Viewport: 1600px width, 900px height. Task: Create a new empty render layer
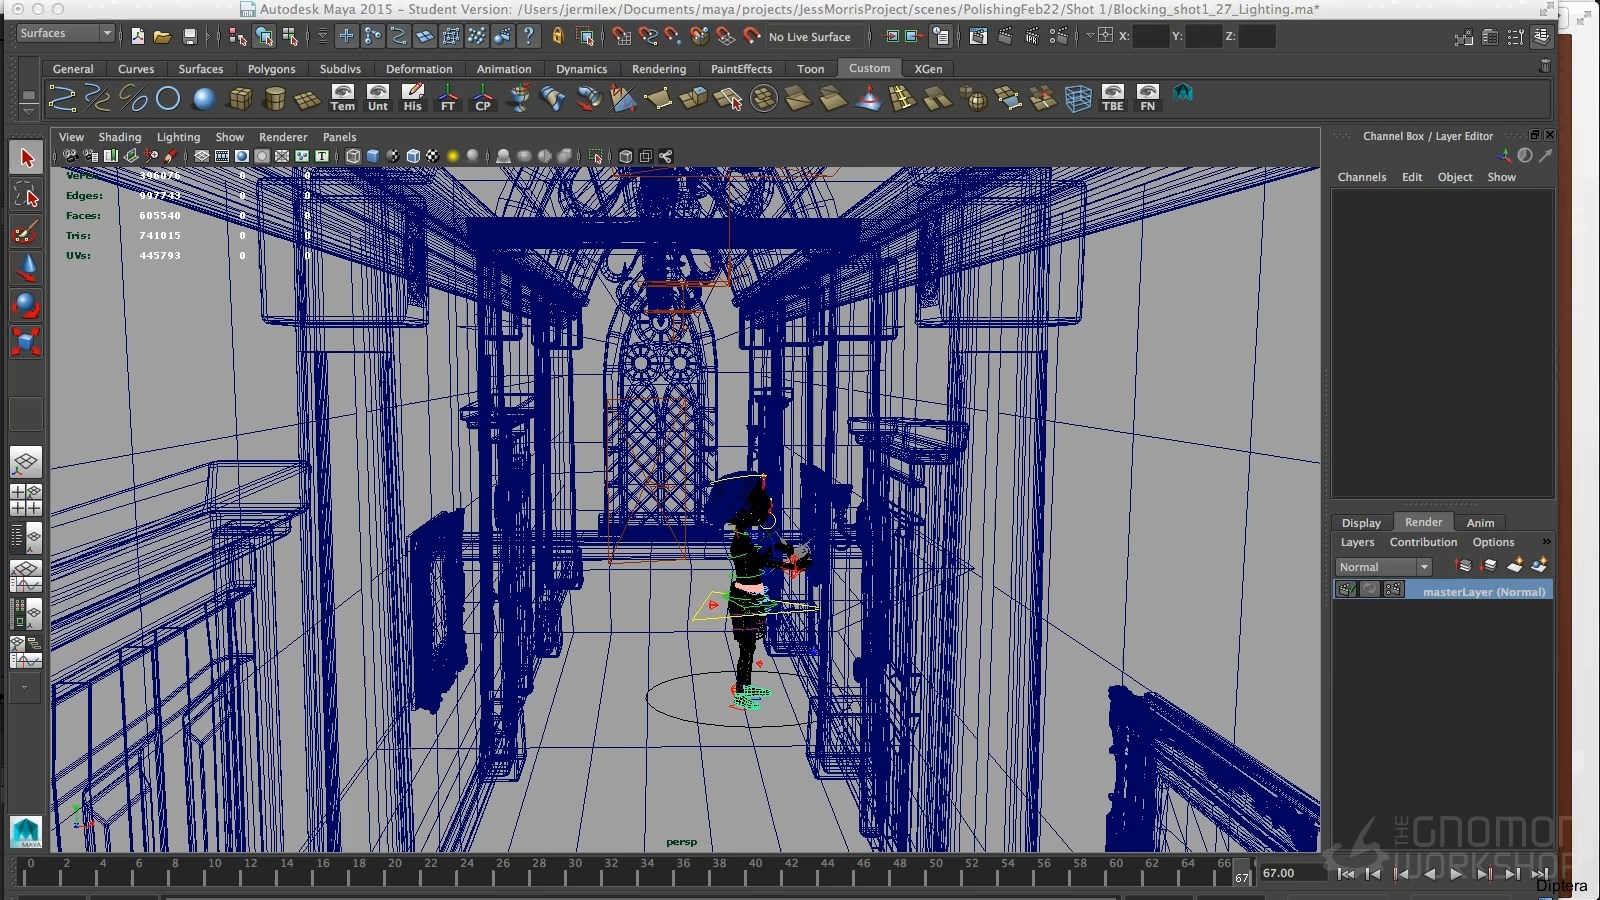pos(1514,566)
